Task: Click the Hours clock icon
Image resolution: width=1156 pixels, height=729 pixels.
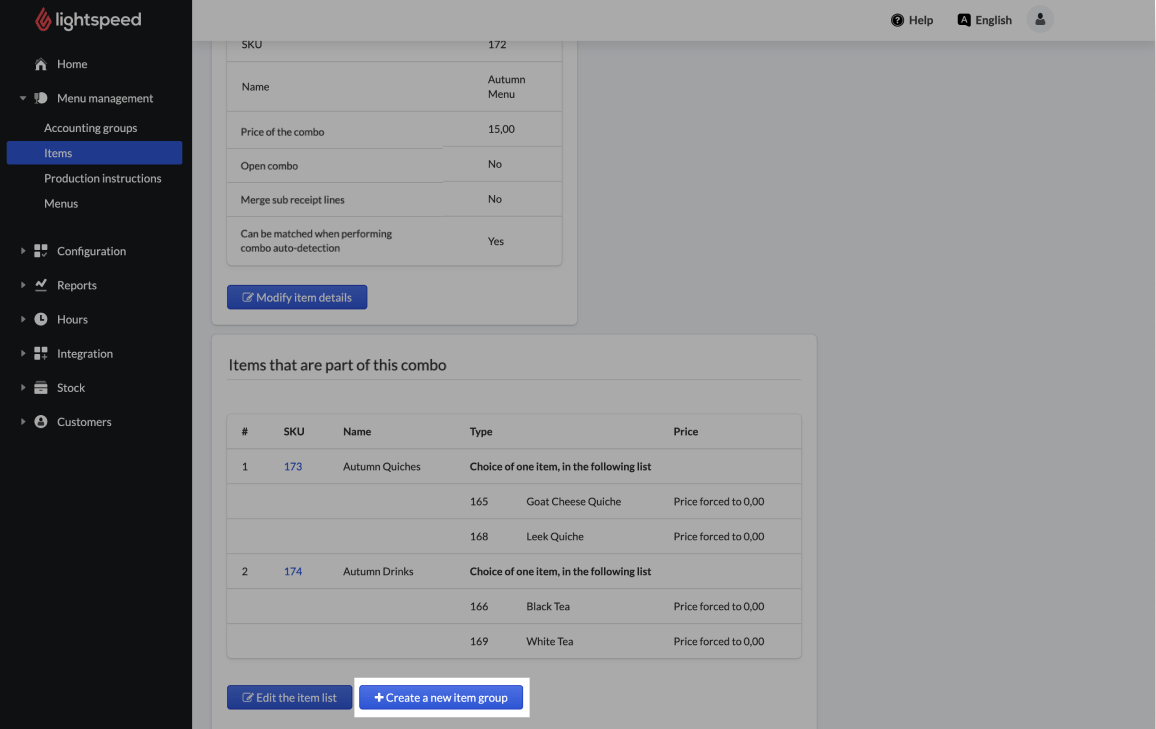Action: [x=41, y=320]
